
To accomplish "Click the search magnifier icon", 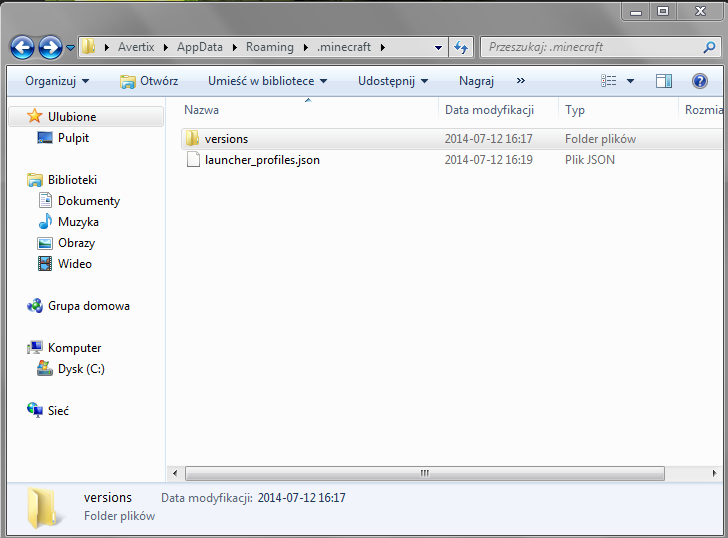I will 709,47.
